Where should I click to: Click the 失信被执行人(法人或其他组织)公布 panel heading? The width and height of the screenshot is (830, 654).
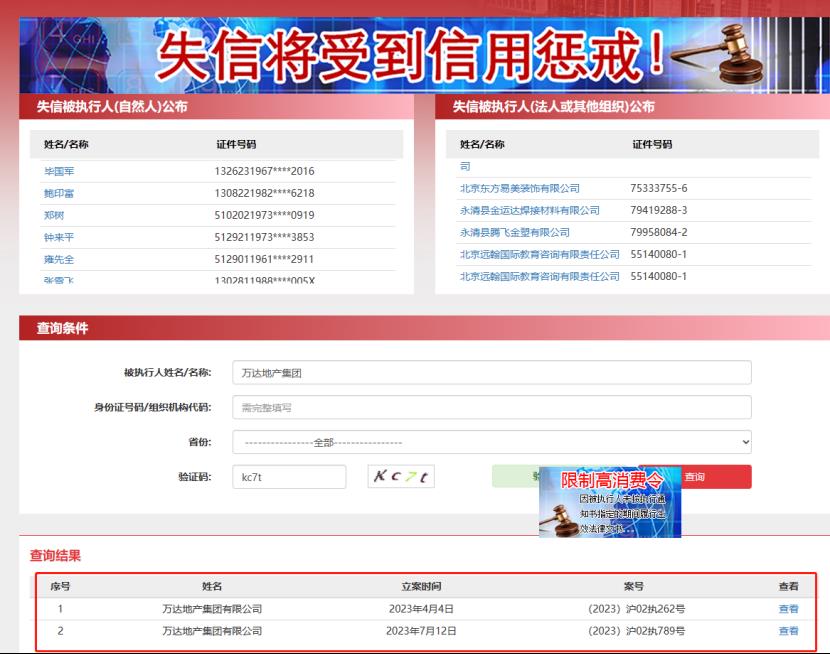554,107
